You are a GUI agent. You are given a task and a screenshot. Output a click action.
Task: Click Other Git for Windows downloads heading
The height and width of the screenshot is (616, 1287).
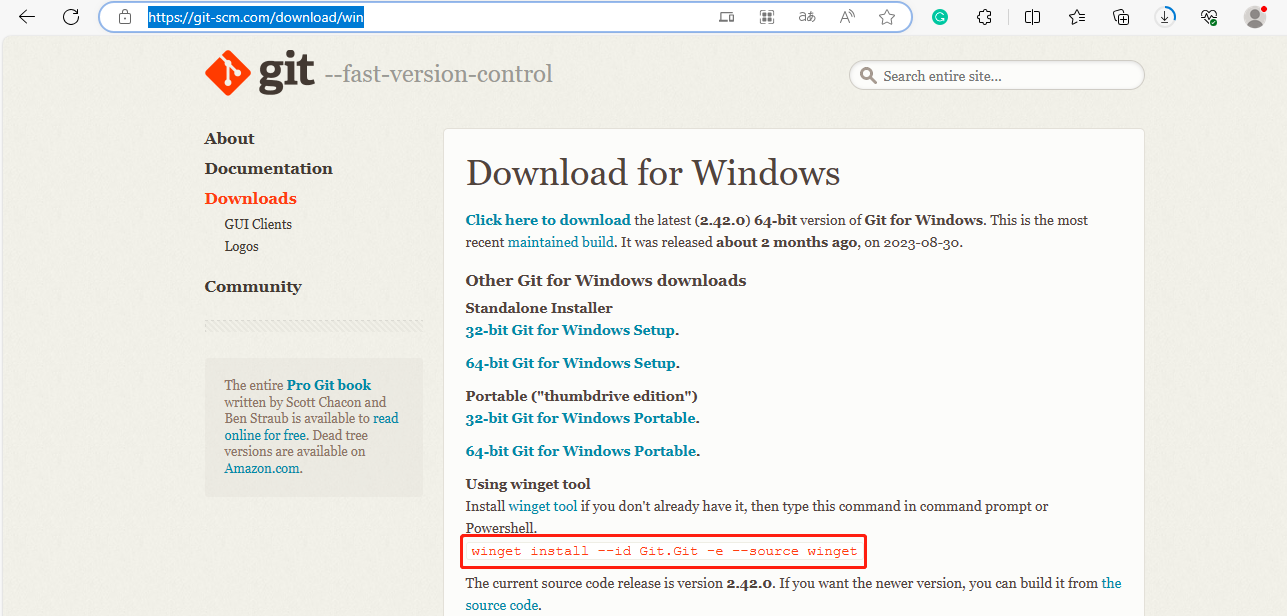[606, 280]
